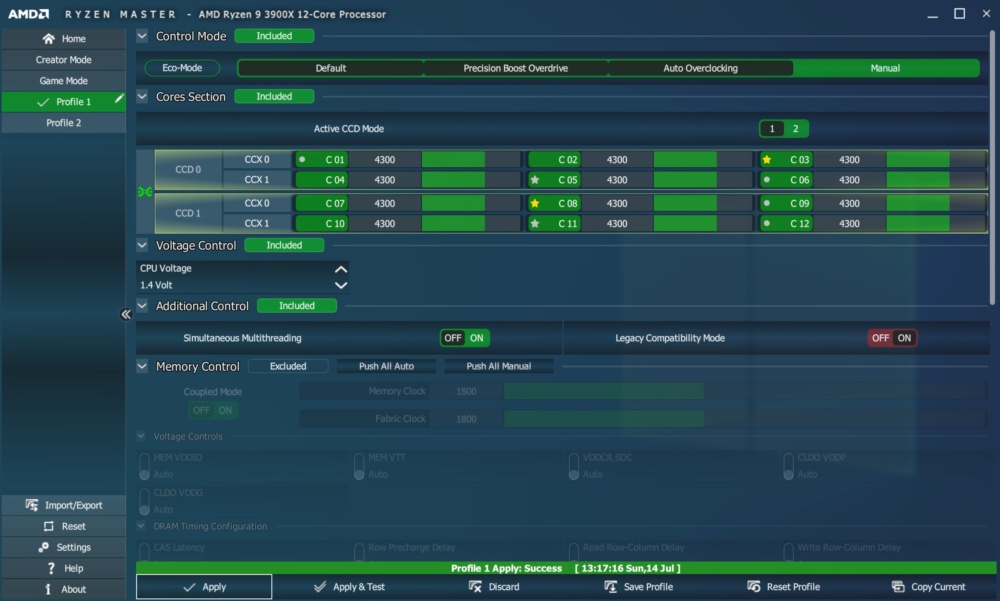Collapse the Cores Section chevron
1000x601 pixels.
pyautogui.click(x=142, y=96)
